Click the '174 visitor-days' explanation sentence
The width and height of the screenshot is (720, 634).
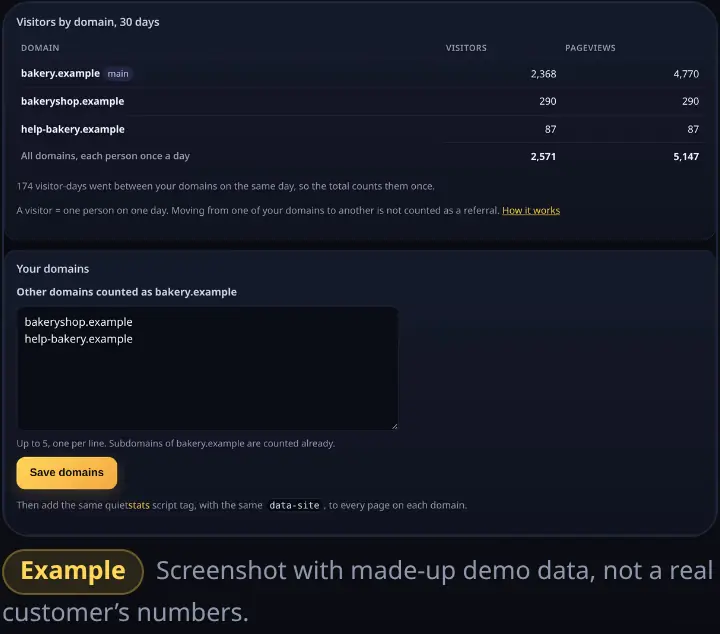(225, 186)
